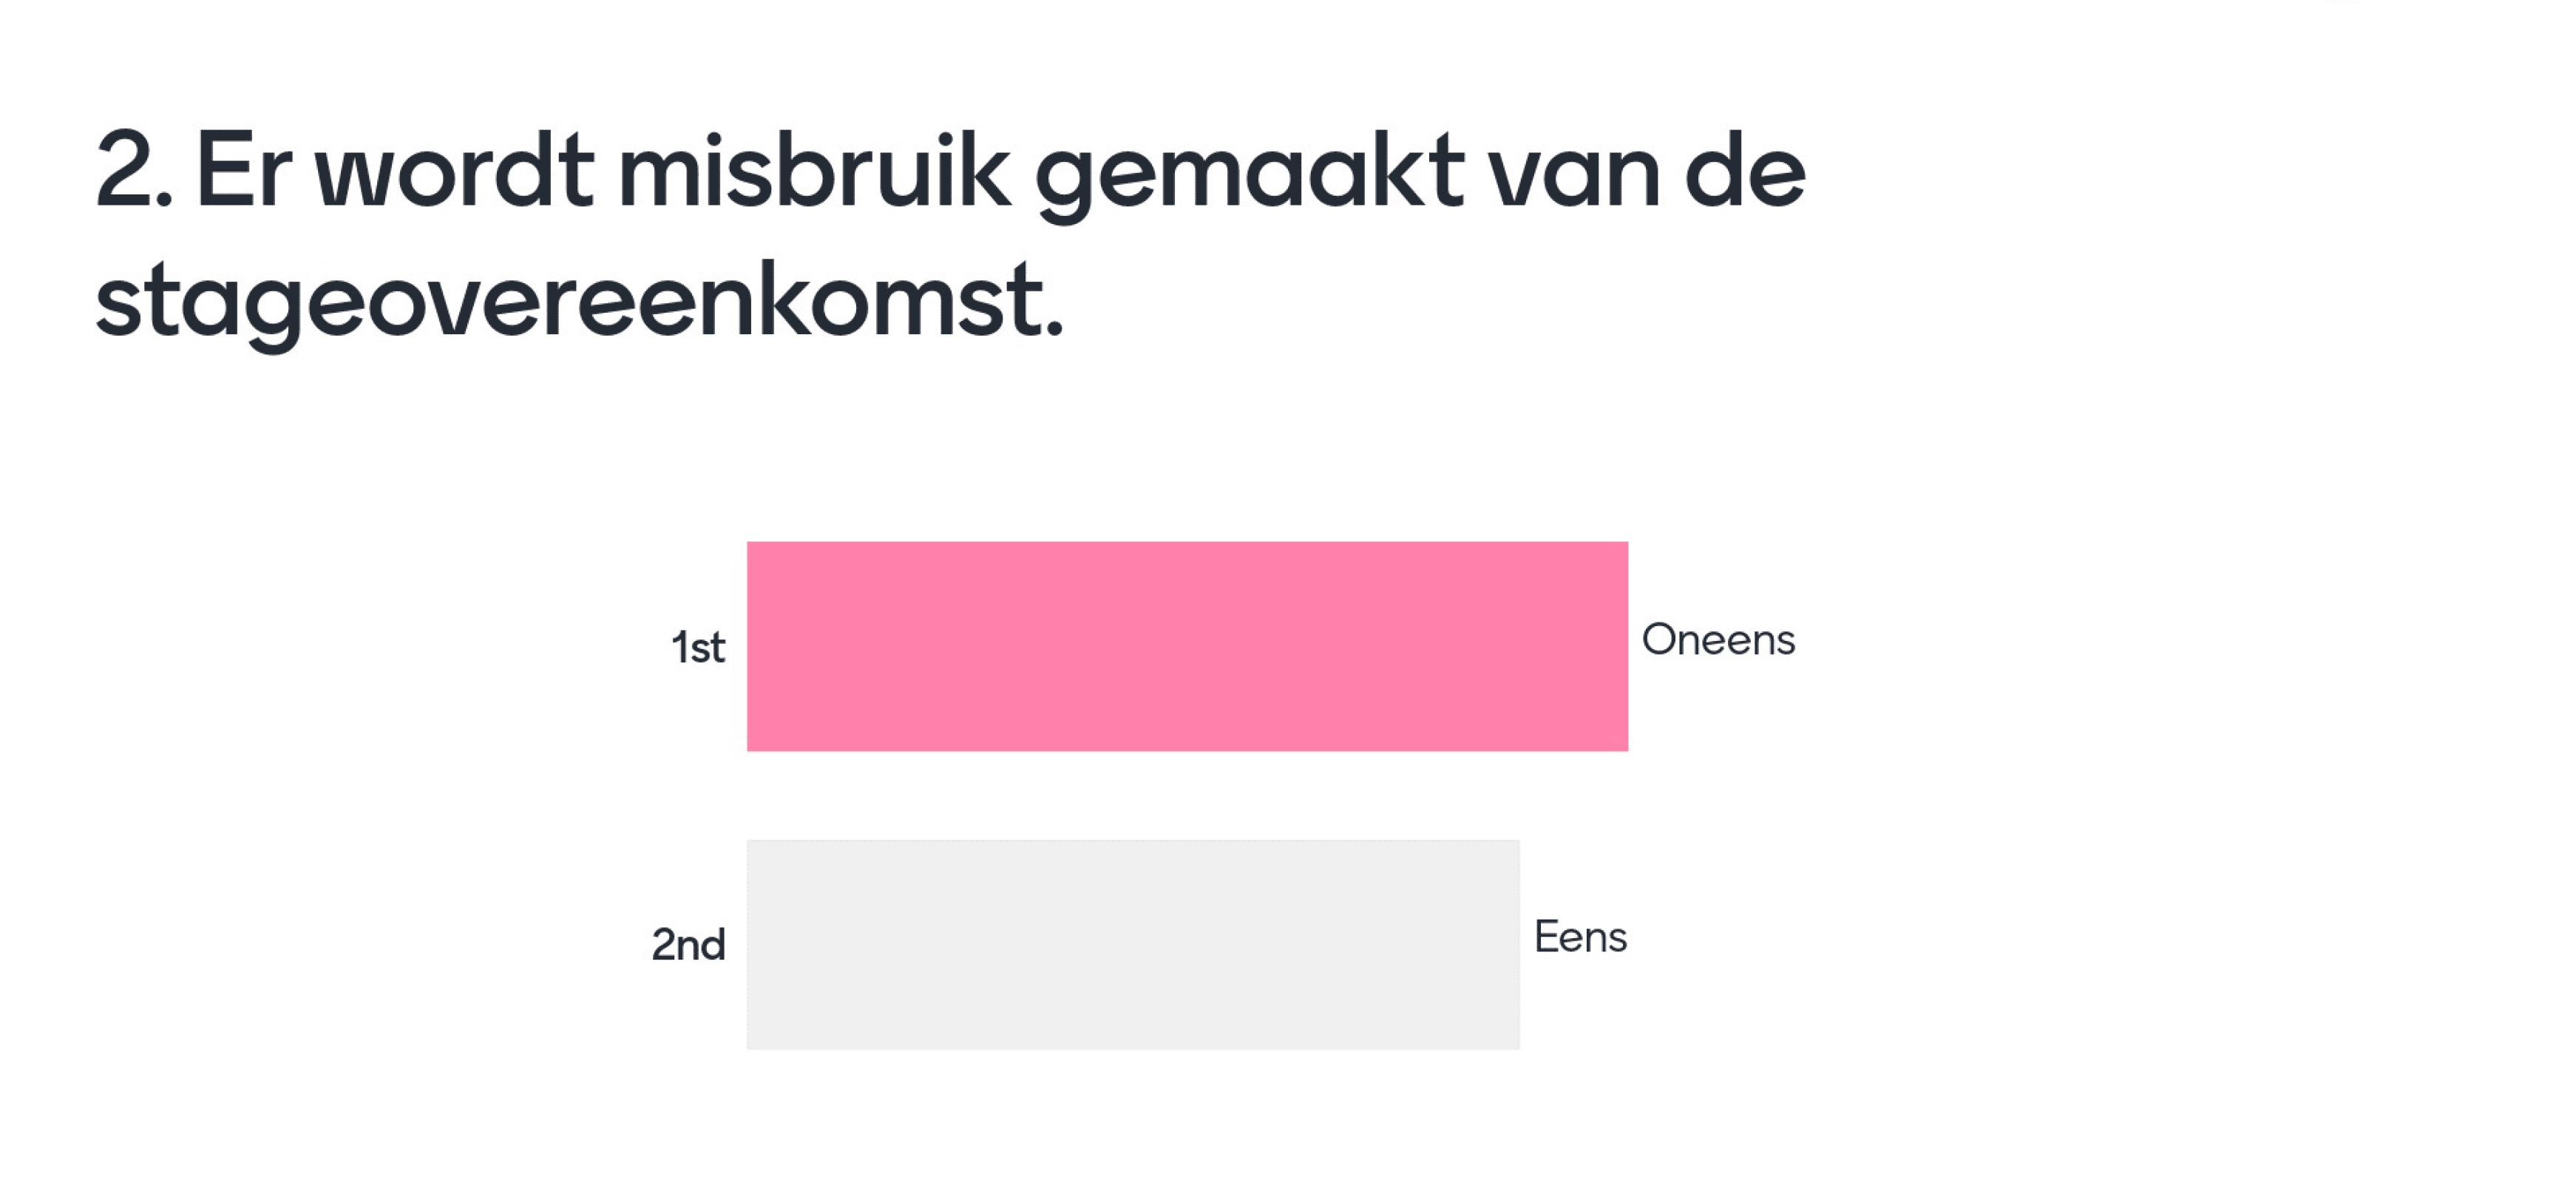Click the 2nd rank label
Viewport: 2576px width, 1191px height.
(x=688, y=944)
